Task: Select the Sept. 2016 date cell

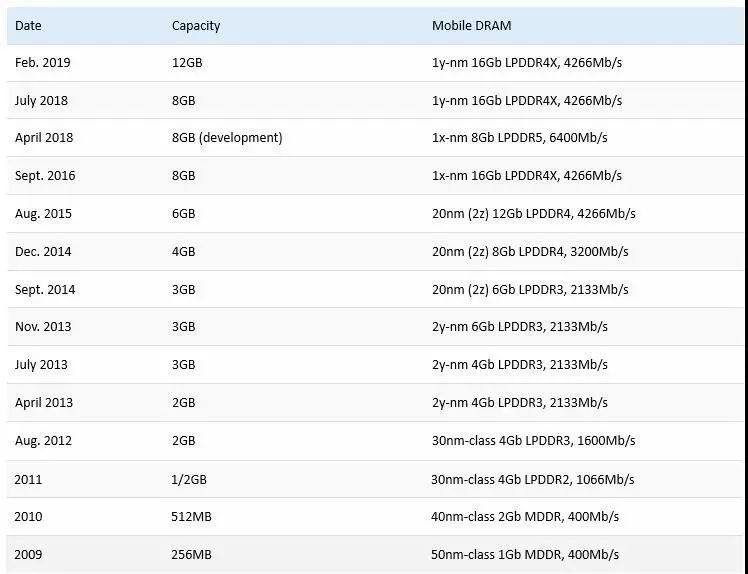Action: (45, 176)
